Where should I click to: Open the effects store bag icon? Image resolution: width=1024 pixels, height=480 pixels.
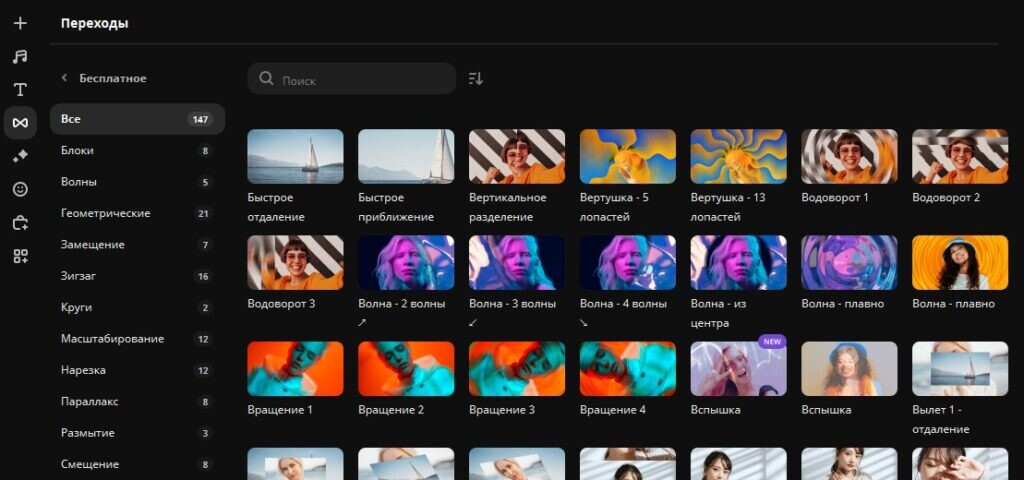click(x=20, y=223)
